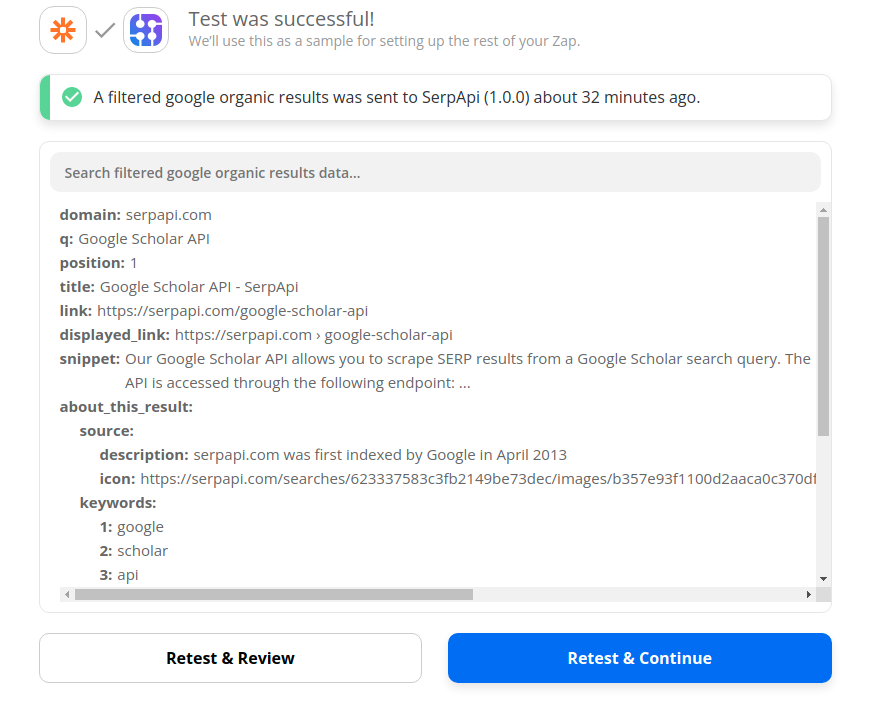This screenshot has height=708, width=876.
Task: Click the horizontal scrollbar right arrow
Action: click(810, 593)
